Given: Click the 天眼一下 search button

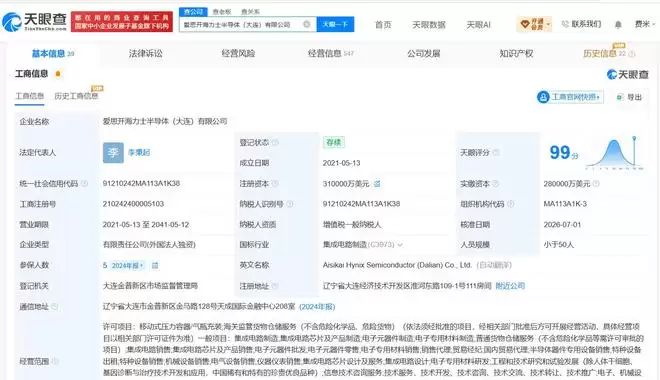Looking at the screenshot, I should (x=335, y=24).
